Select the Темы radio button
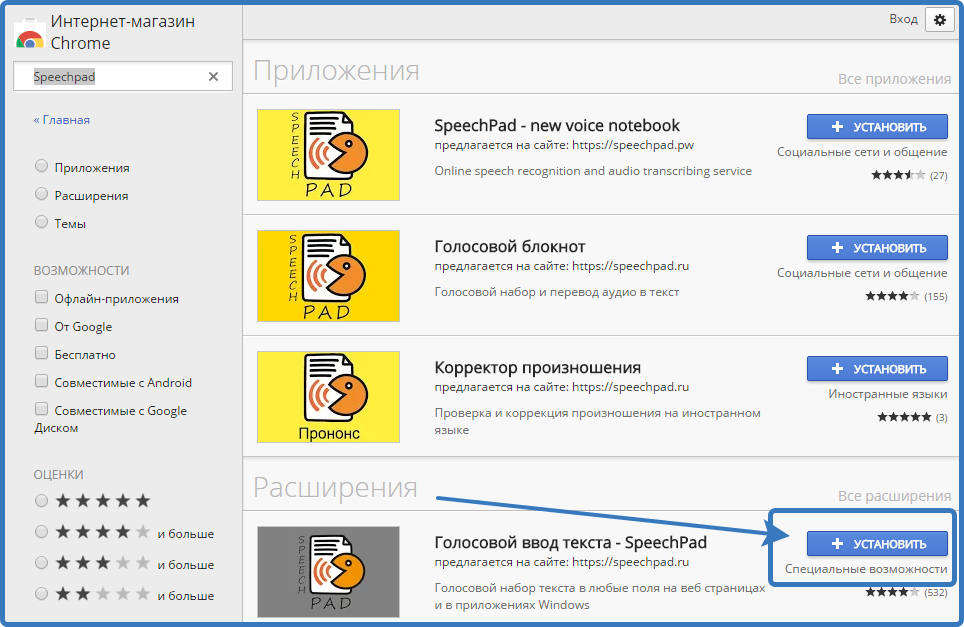The image size is (964, 627). point(41,223)
